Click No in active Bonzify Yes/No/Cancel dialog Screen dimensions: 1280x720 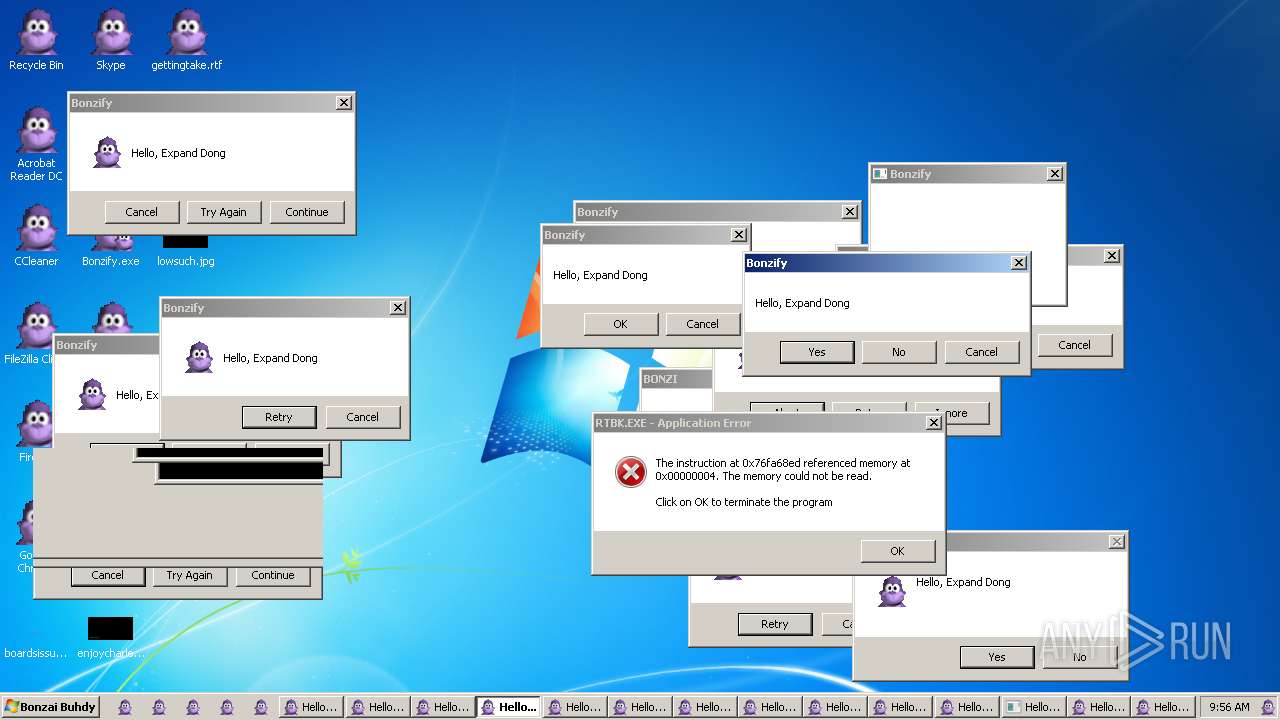click(899, 352)
